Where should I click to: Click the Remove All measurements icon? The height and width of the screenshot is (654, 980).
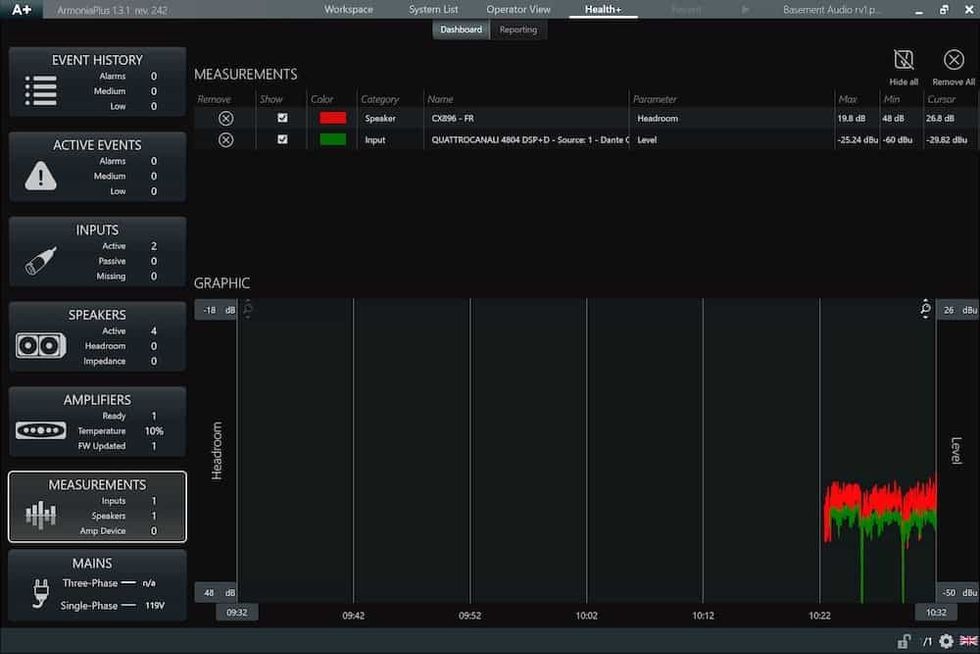(x=953, y=61)
